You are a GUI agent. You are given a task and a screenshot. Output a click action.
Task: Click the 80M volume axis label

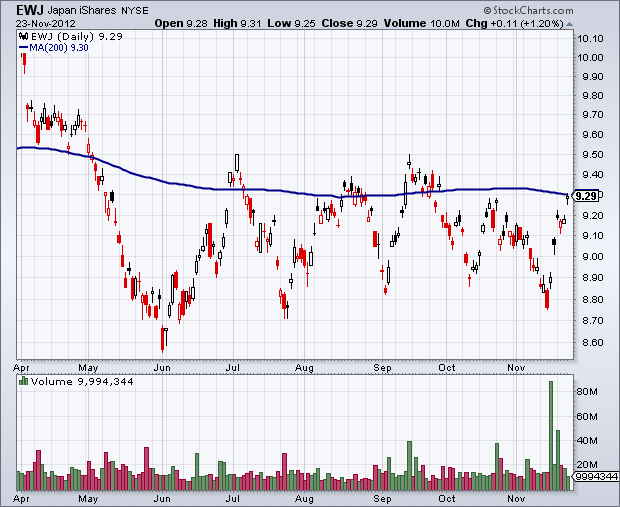tap(586, 392)
